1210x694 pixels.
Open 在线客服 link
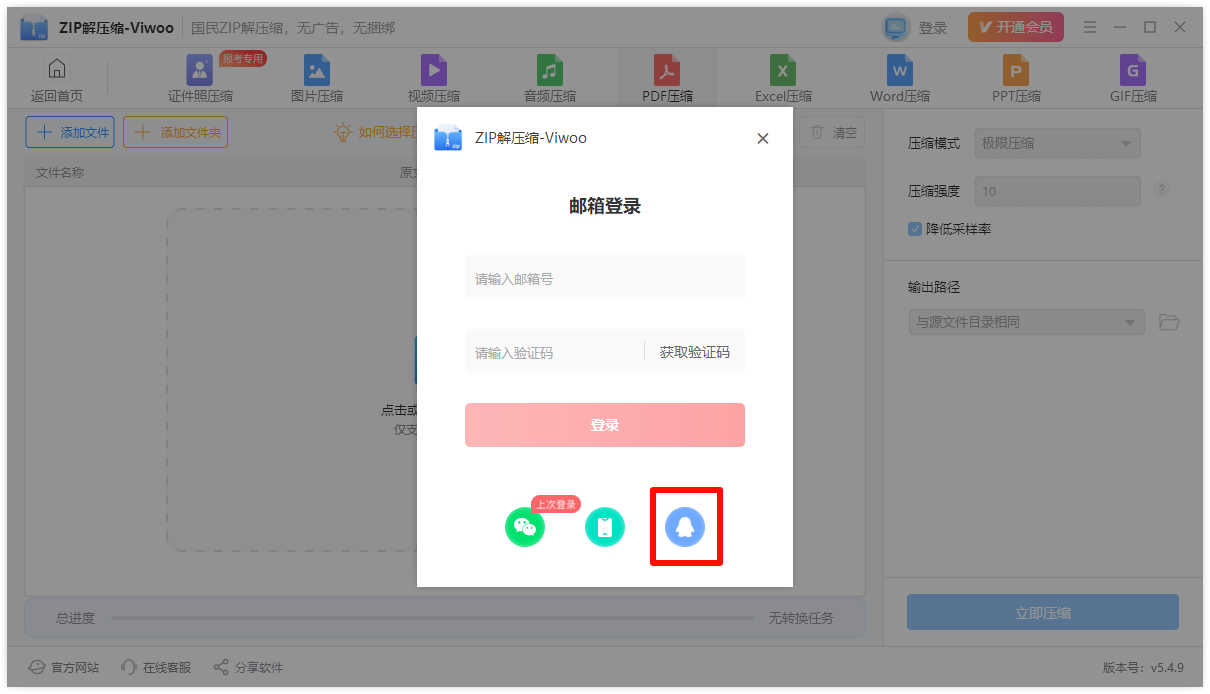(x=155, y=667)
